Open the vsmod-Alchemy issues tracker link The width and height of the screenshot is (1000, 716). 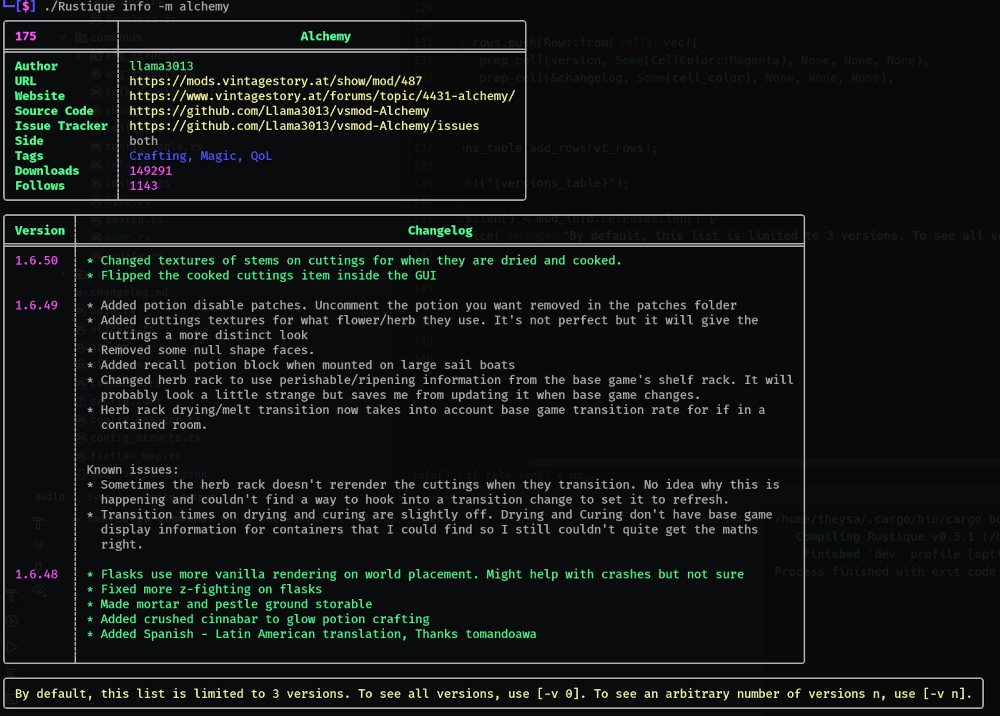point(304,126)
